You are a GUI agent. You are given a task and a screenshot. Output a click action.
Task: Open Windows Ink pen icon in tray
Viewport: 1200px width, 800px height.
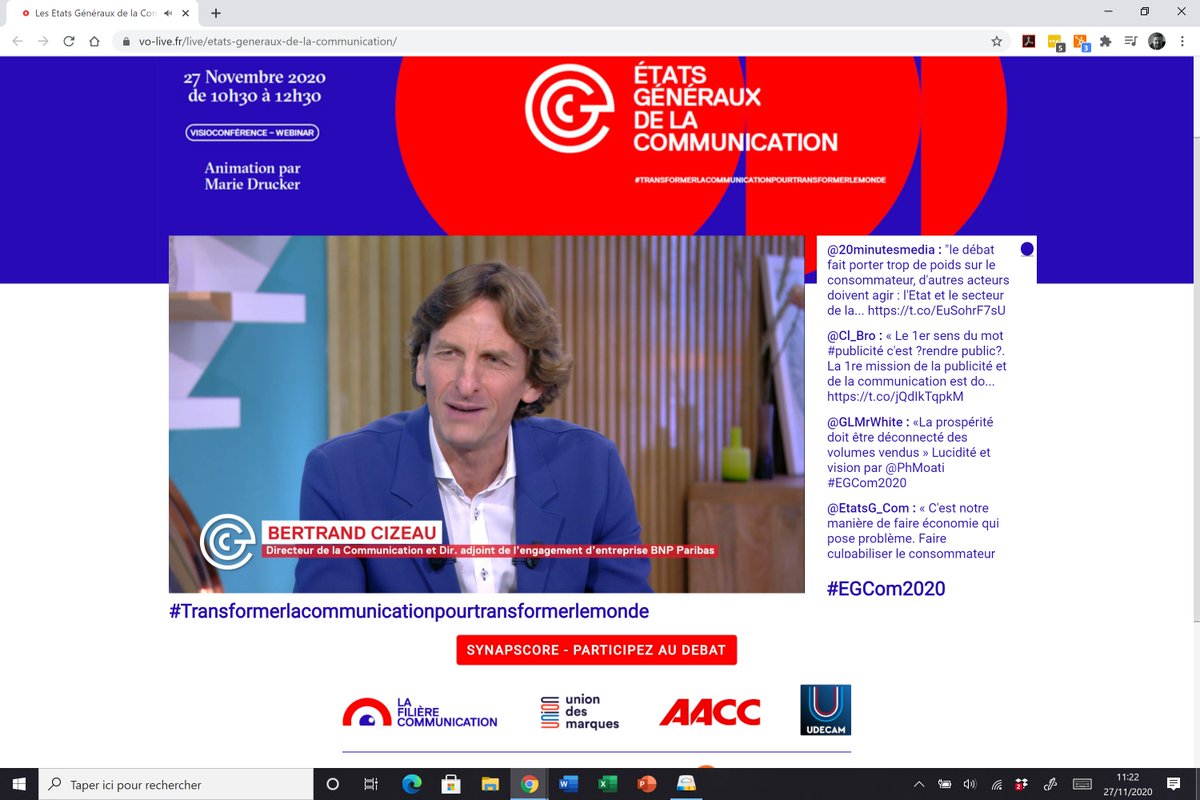tap(1050, 784)
